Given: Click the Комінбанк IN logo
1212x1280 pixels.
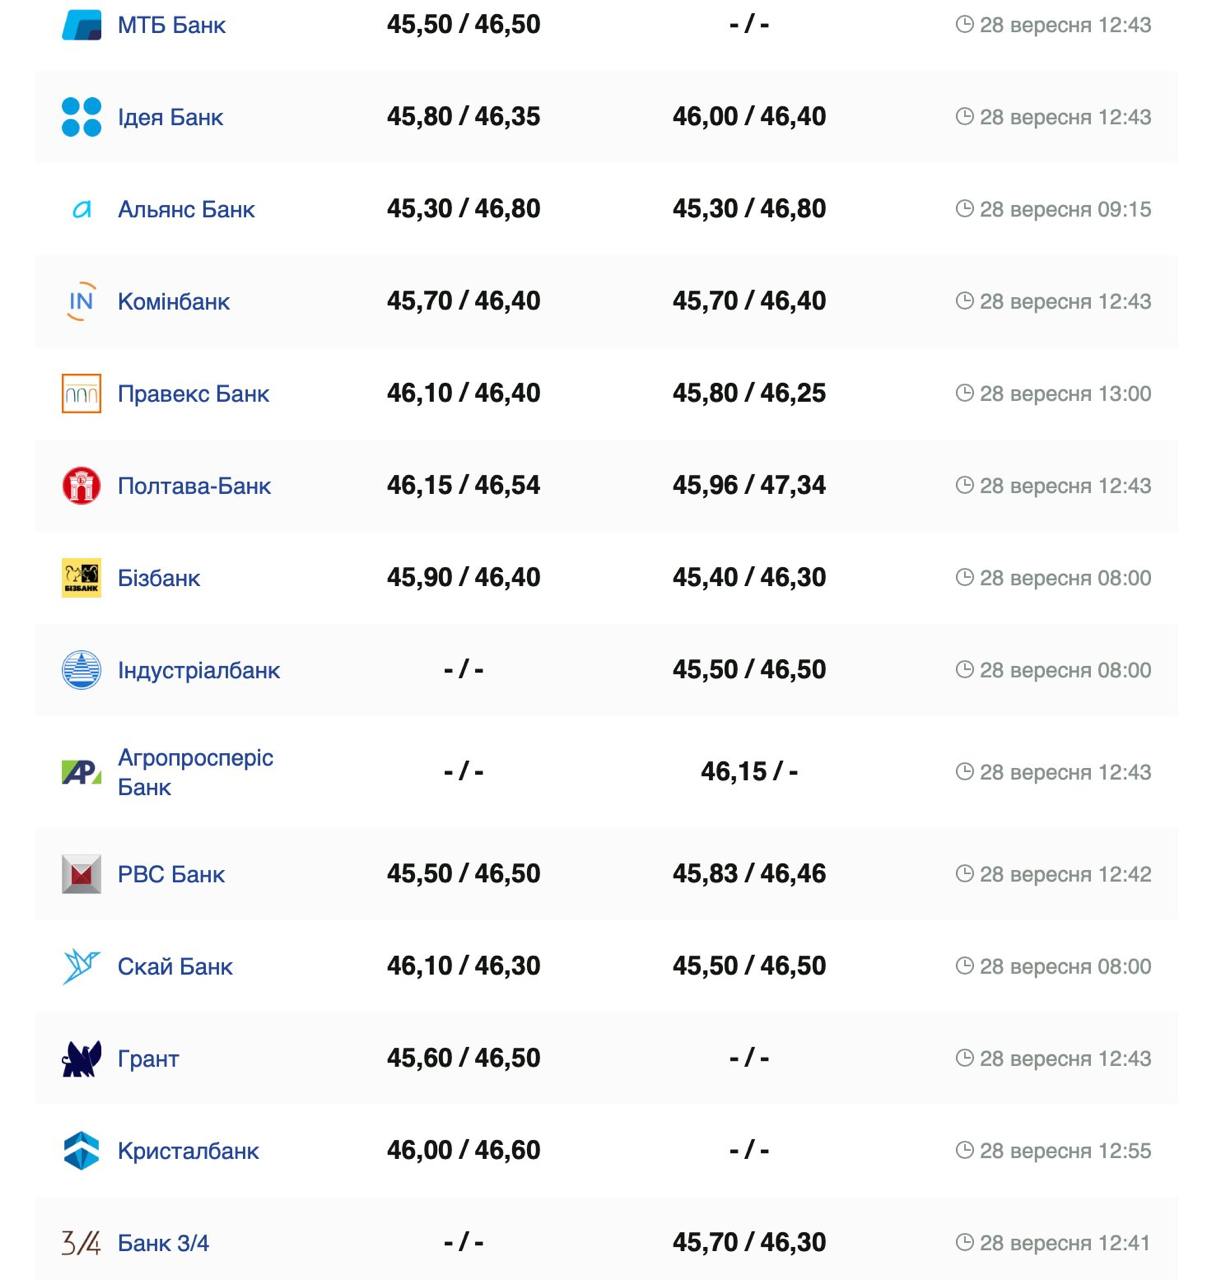Looking at the screenshot, I should pyautogui.click(x=81, y=301).
